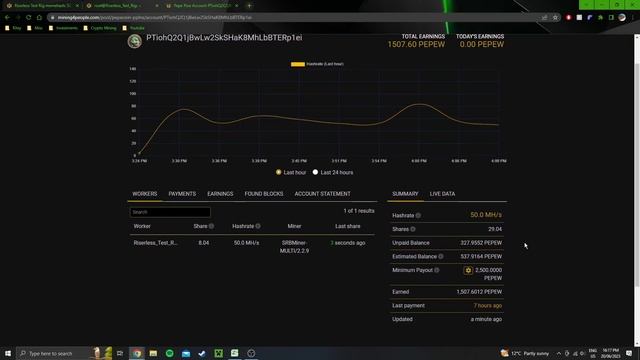This screenshot has width=640, height=360.
Task: Open the Crypto Mining bookmarks folder
Action: (100, 28)
